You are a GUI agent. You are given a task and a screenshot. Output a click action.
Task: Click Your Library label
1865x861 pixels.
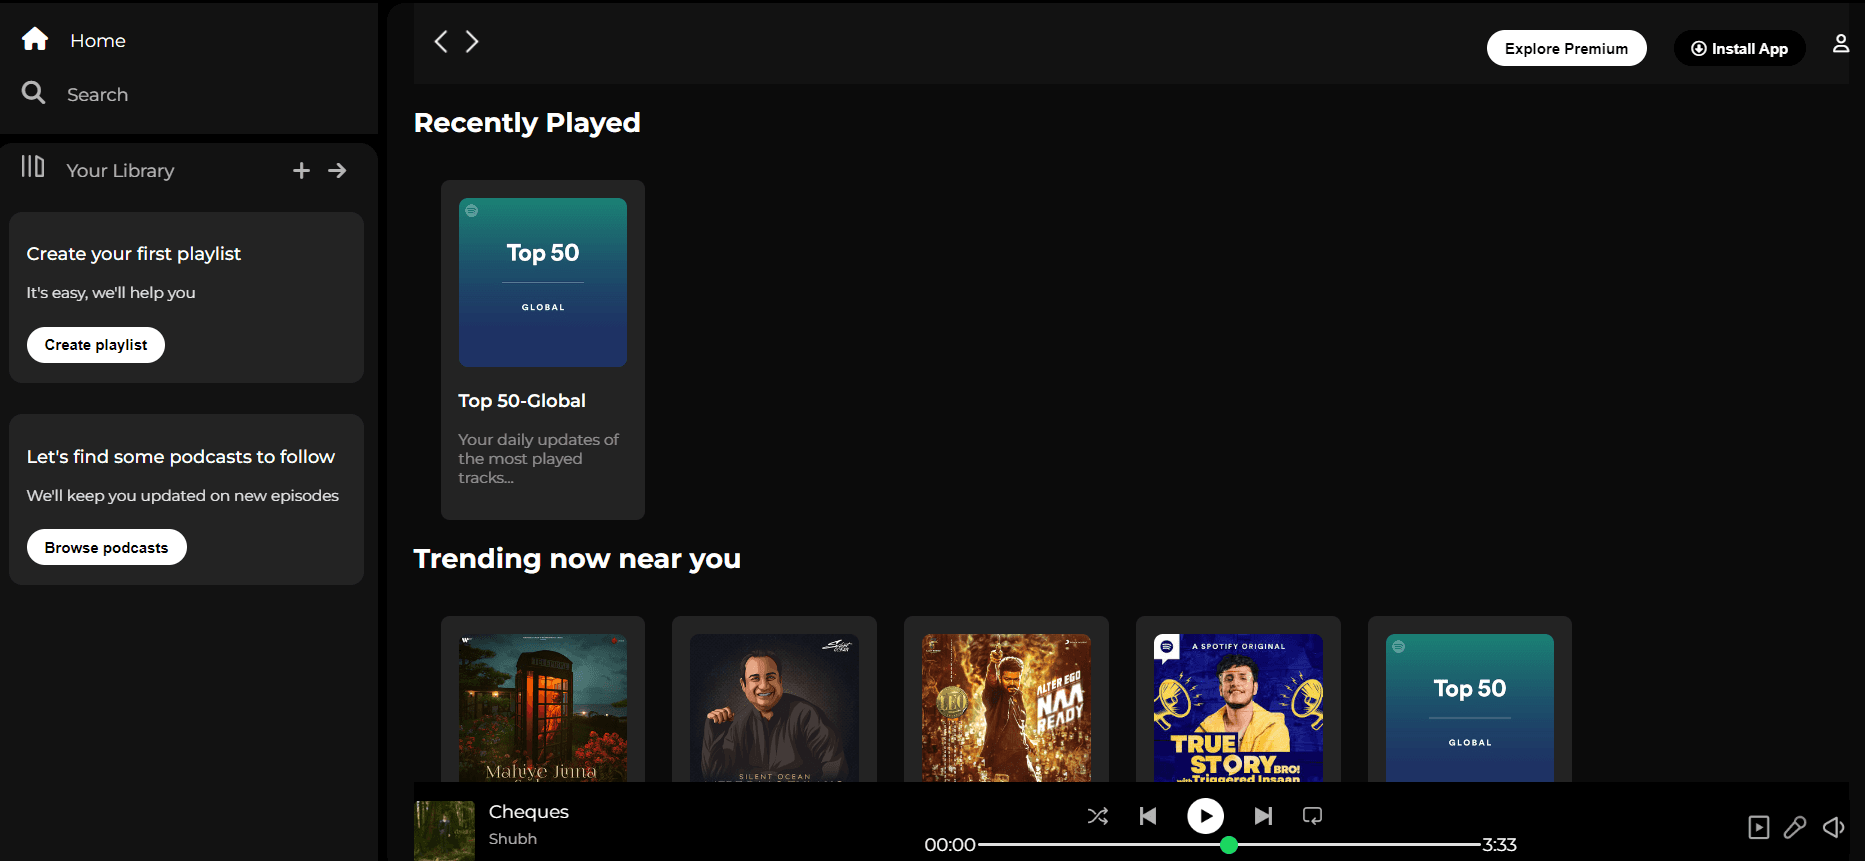(x=120, y=171)
